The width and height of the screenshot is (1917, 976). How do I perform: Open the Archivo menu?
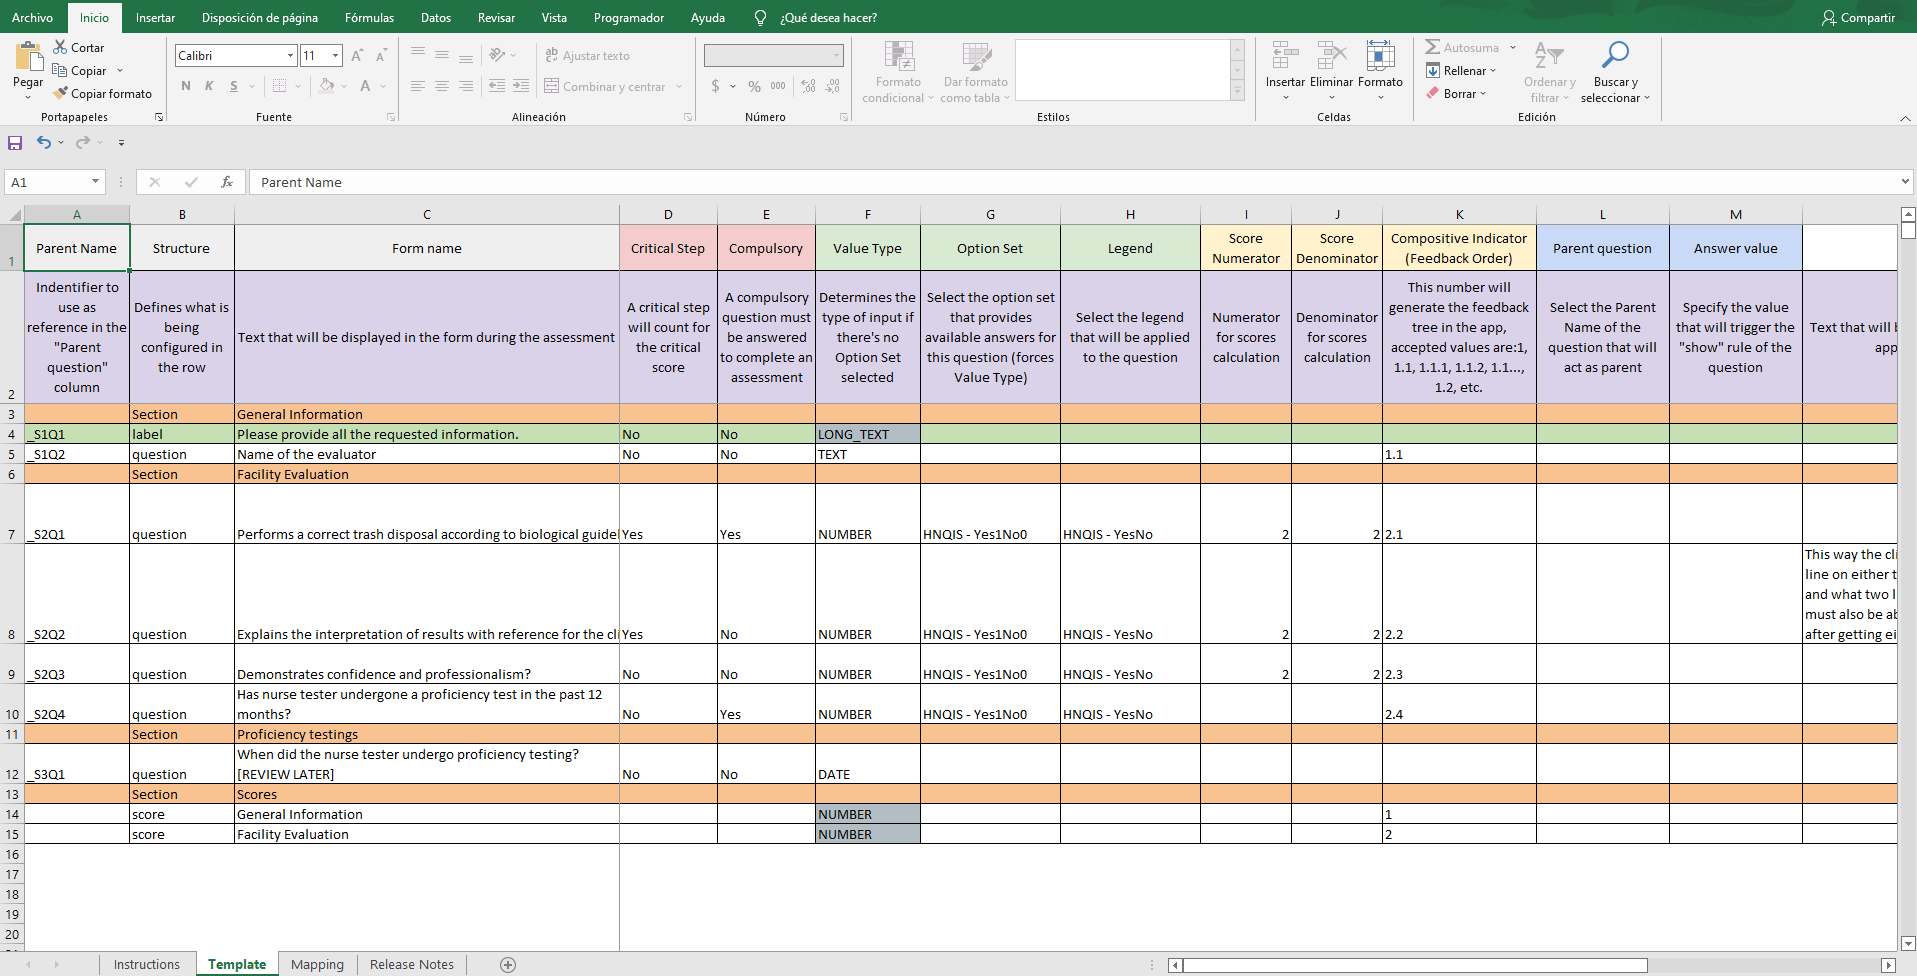tap(33, 18)
